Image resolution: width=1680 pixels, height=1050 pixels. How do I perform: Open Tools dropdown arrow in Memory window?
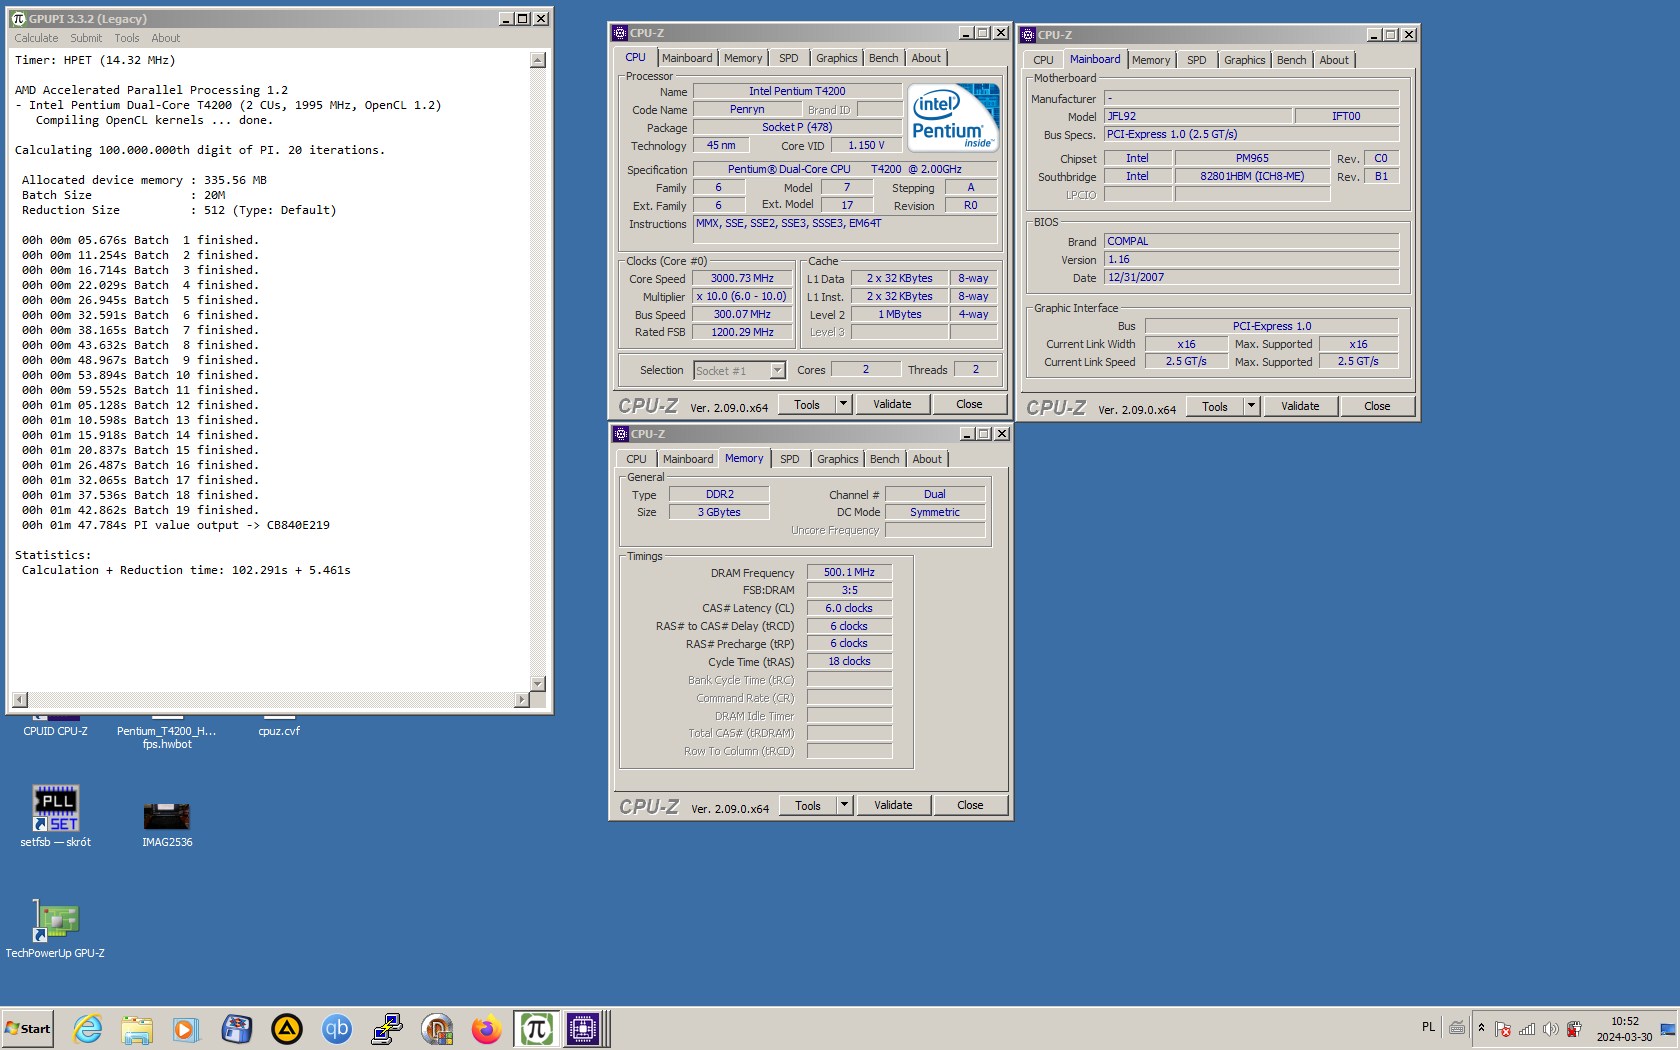pos(844,805)
